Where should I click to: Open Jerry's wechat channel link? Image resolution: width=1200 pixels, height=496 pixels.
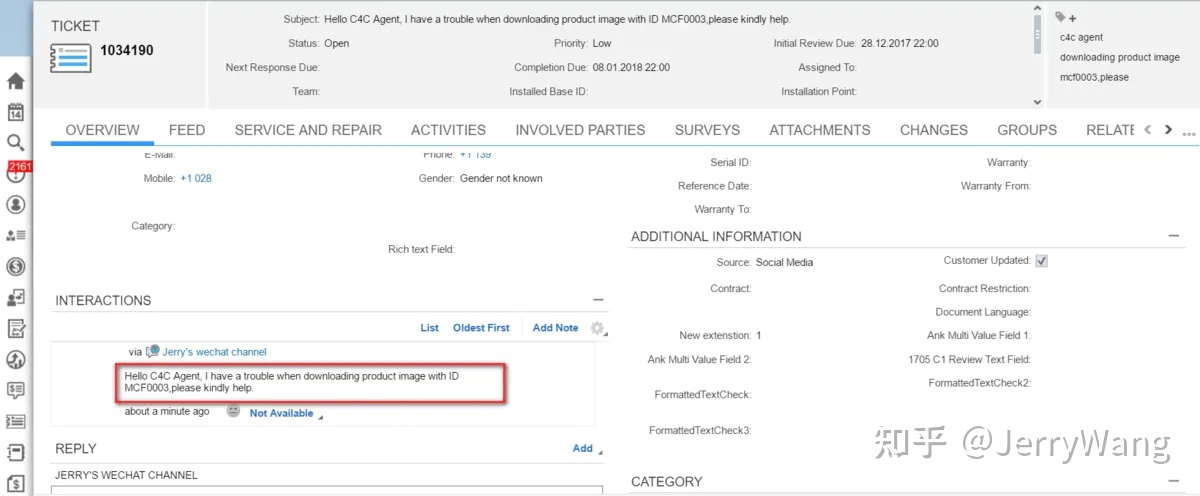(x=214, y=352)
